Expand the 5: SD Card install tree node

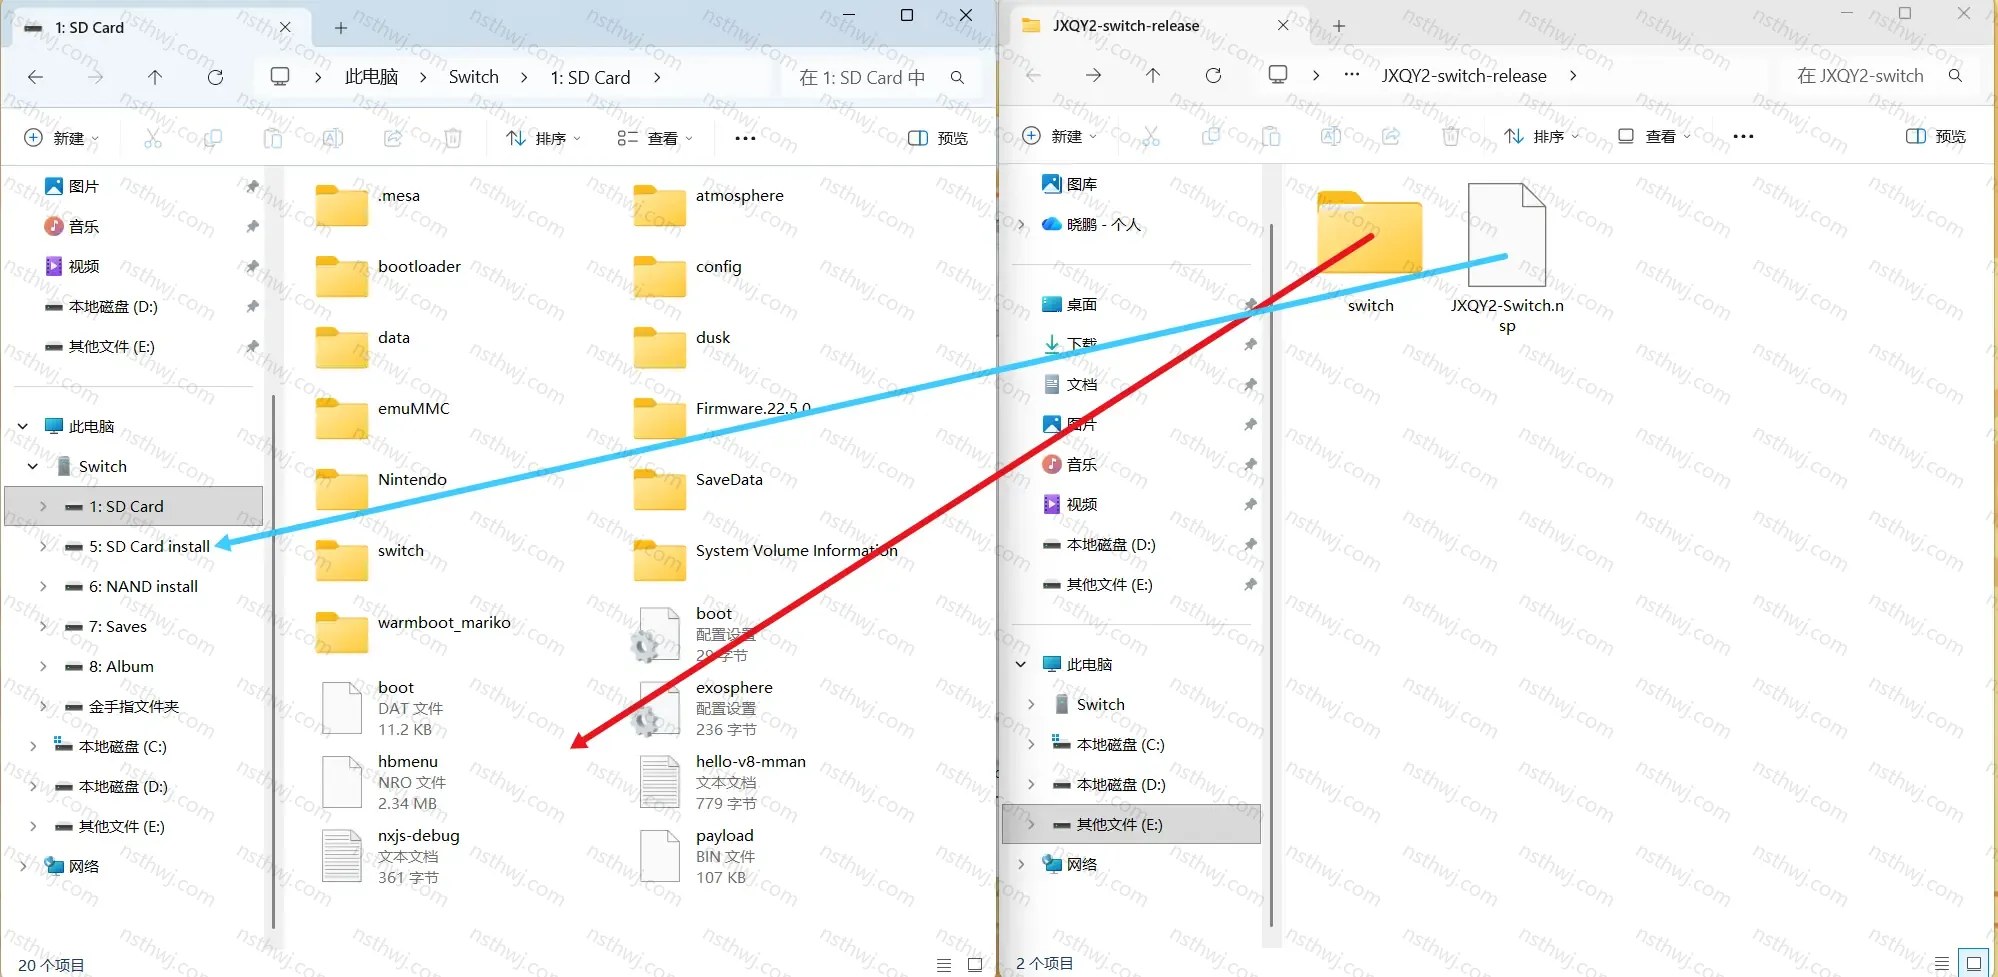[43, 546]
